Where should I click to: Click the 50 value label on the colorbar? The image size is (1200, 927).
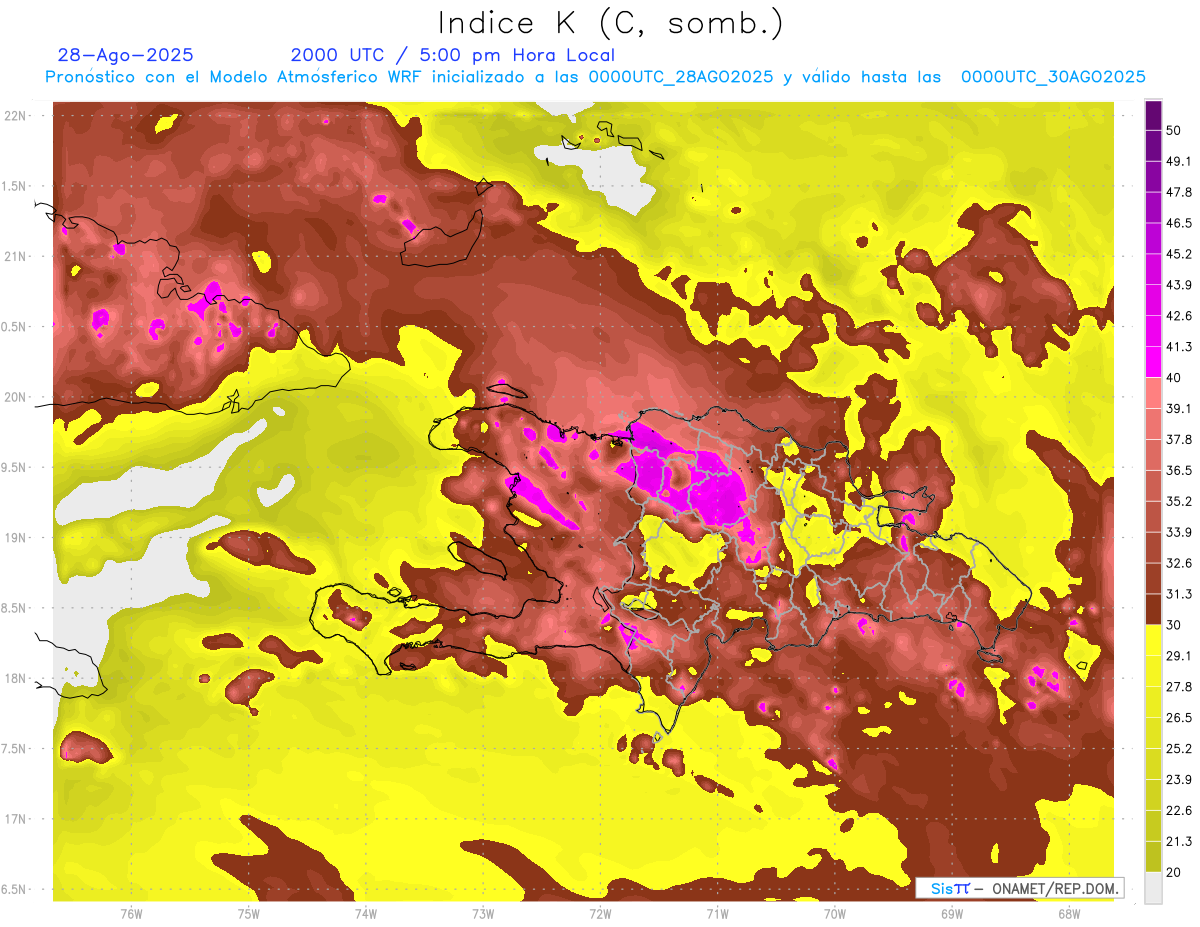(1175, 131)
